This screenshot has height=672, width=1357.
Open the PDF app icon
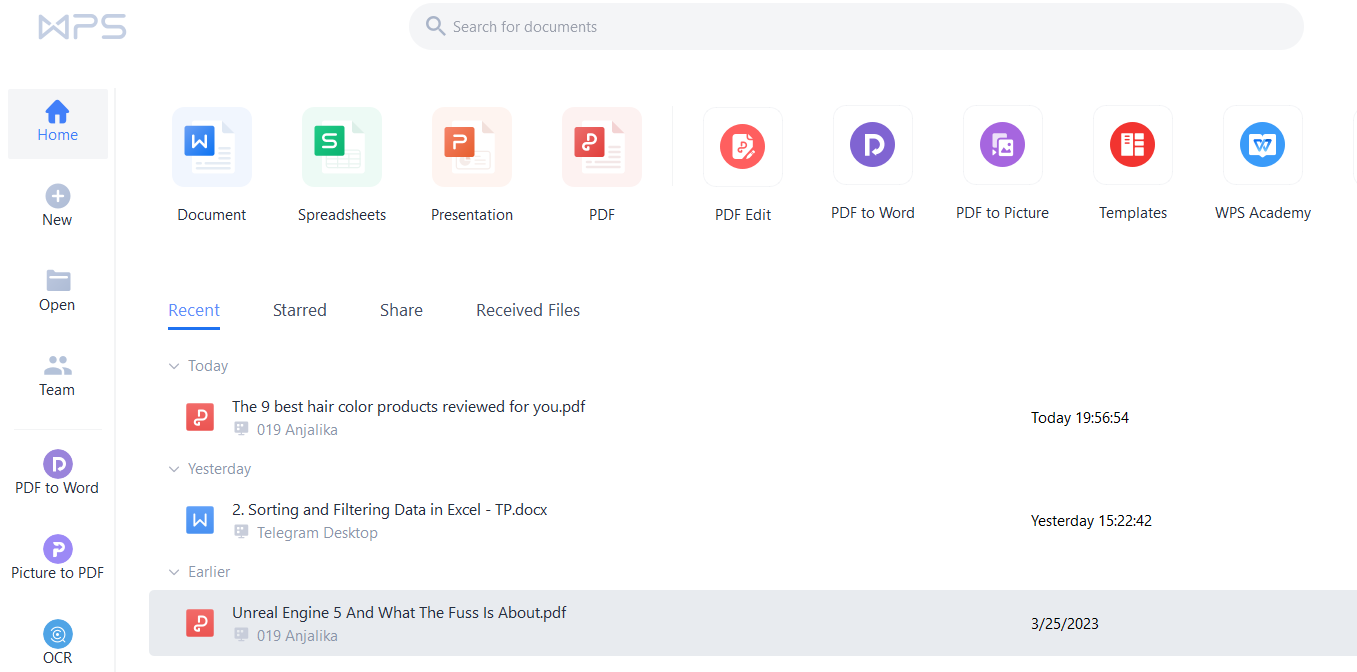pyautogui.click(x=602, y=147)
